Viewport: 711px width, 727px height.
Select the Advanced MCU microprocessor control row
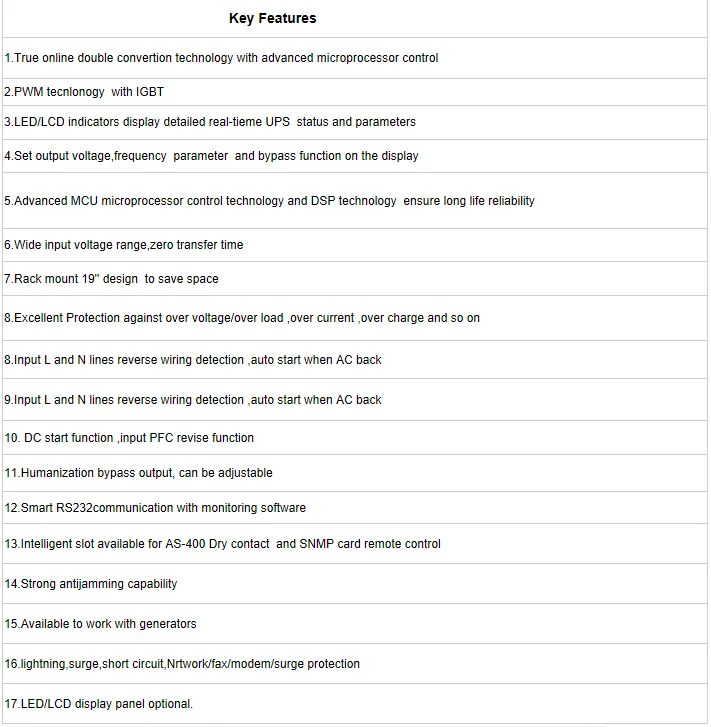coord(355,201)
